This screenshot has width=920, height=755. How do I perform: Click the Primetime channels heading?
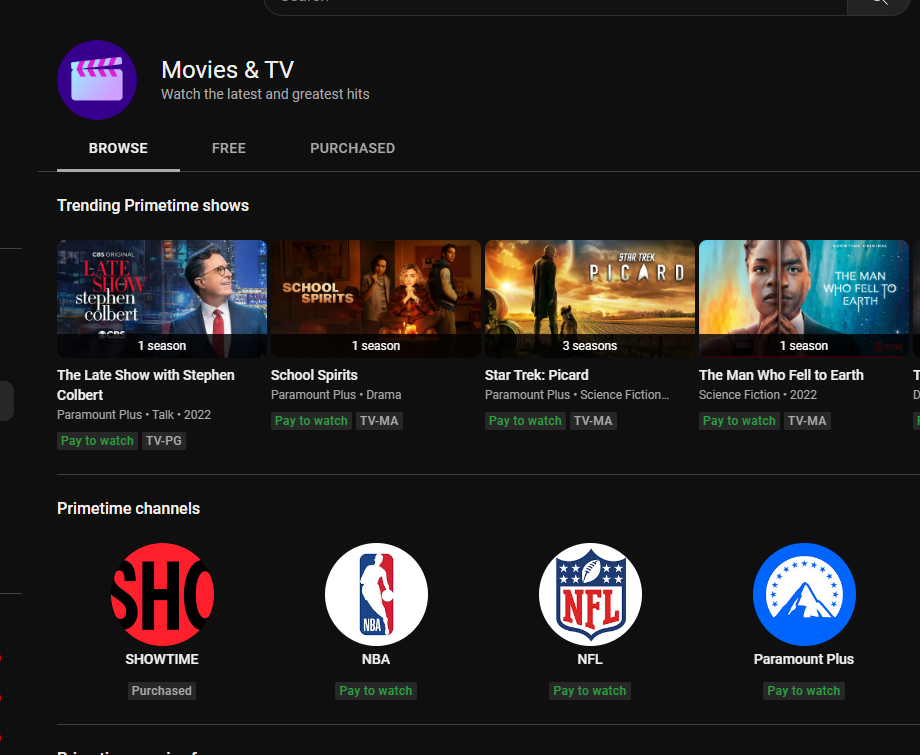click(x=128, y=508)
